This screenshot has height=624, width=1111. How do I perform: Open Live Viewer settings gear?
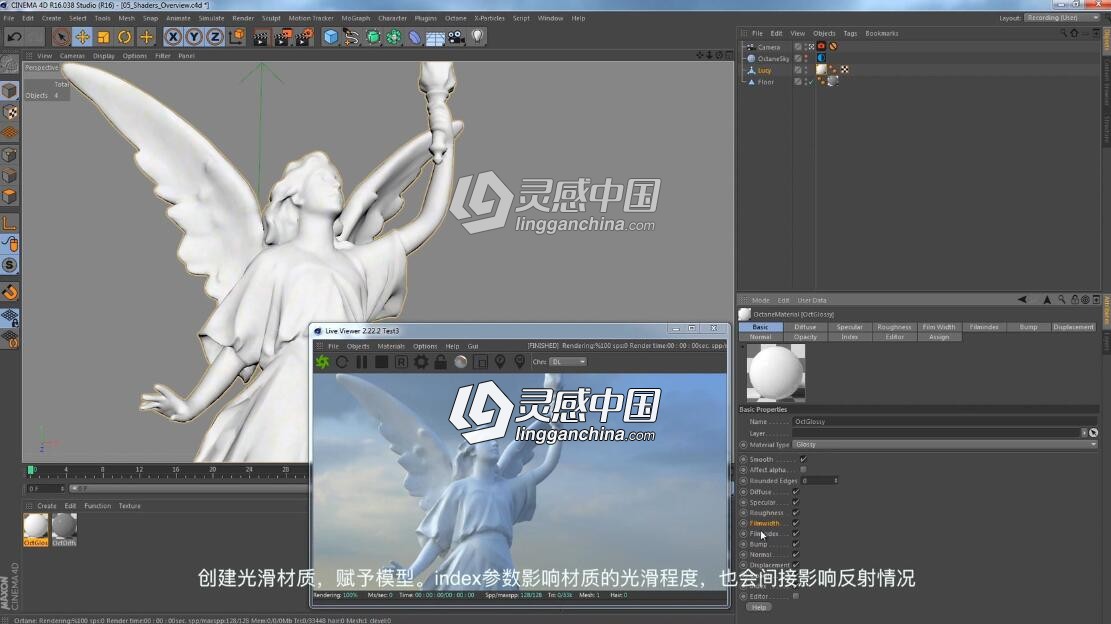(421, 362)
